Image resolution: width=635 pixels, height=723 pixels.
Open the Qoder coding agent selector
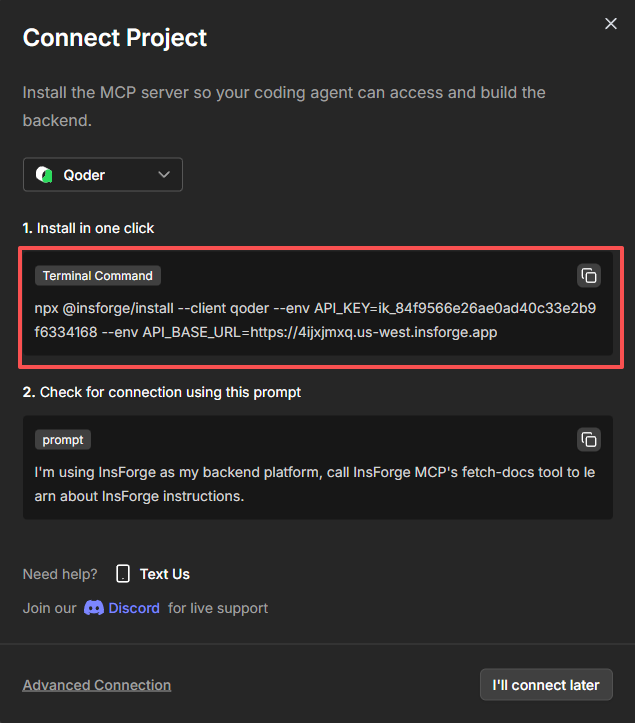(x=102, y=175)
